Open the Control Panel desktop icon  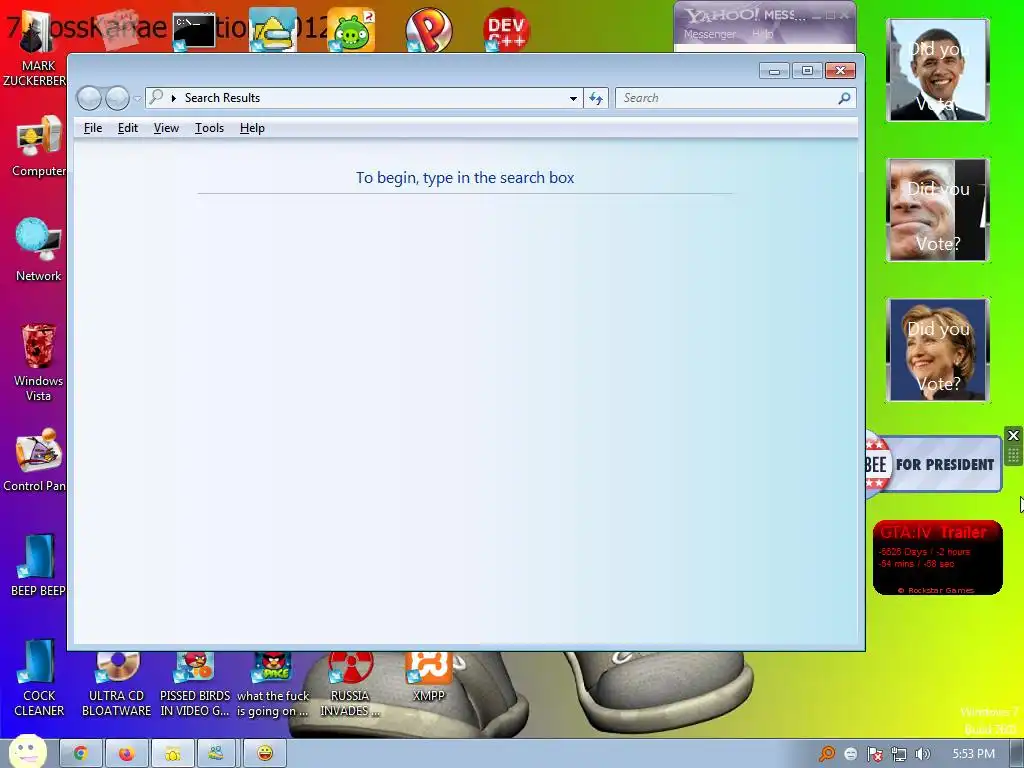pyautogui.click(x=35, y=460)
